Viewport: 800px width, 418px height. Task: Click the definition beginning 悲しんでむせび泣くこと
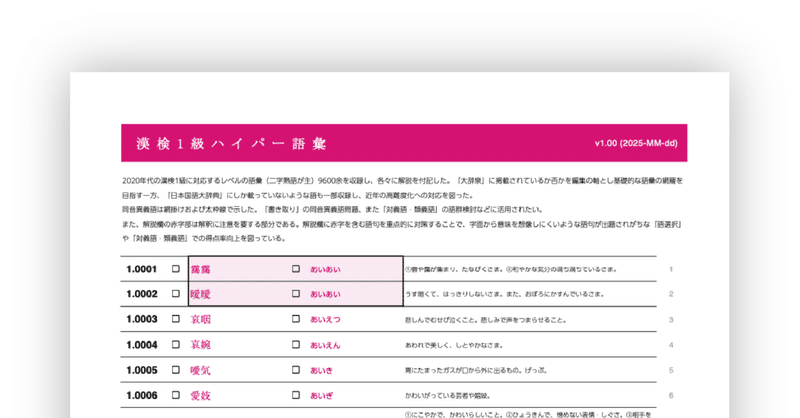(486, 321)
